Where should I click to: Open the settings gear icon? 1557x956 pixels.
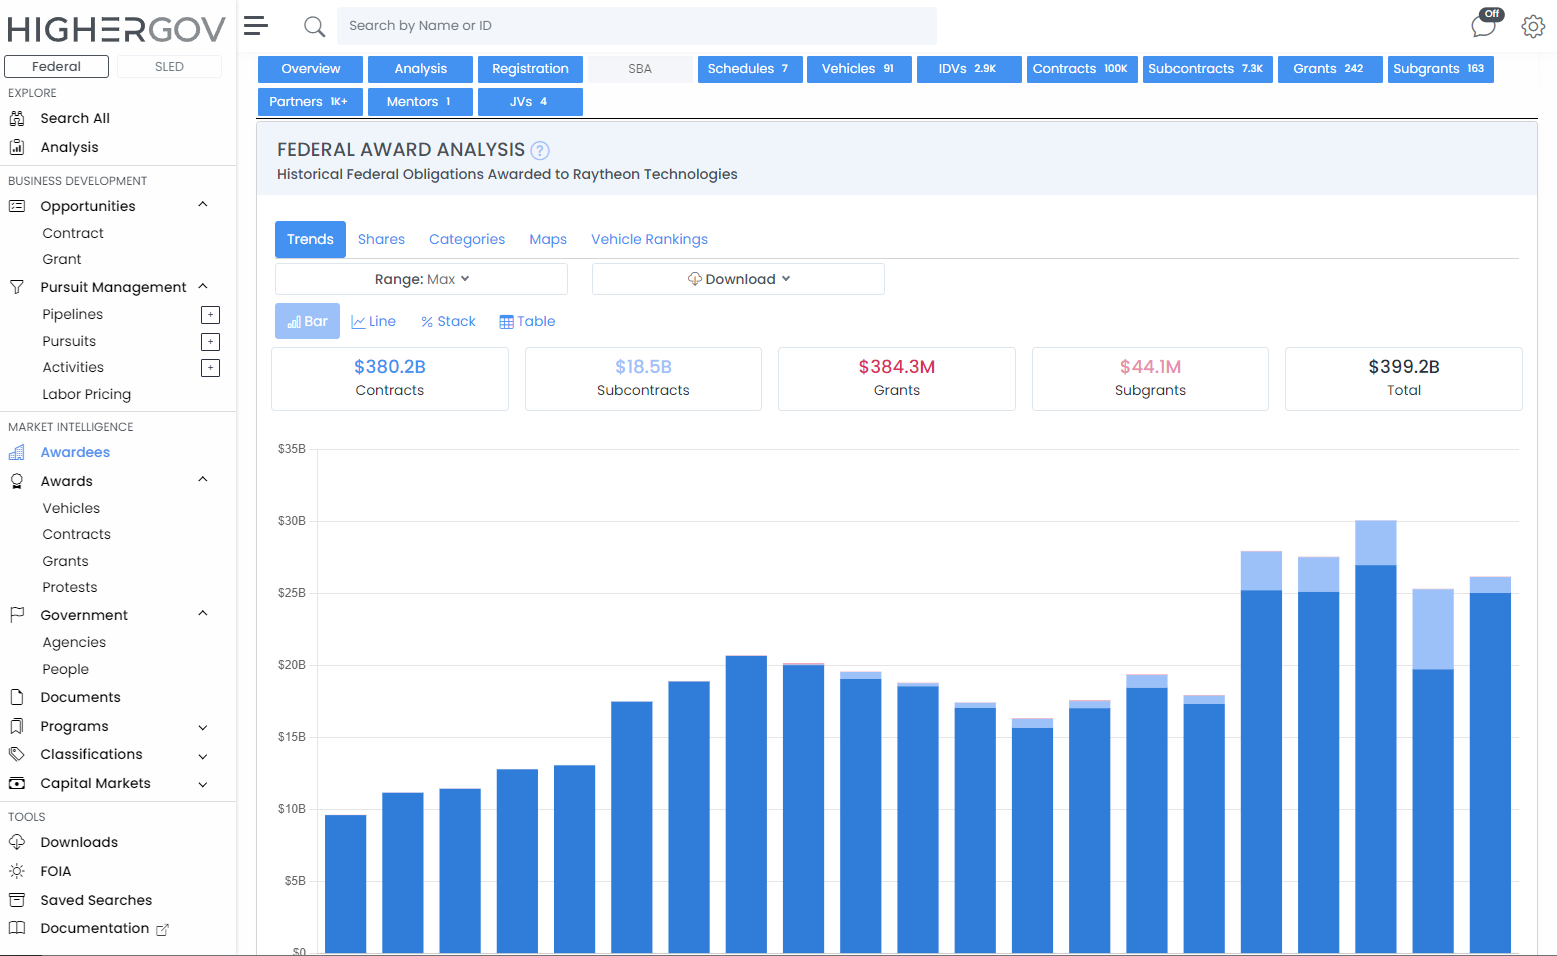[x=1533, y=26]
